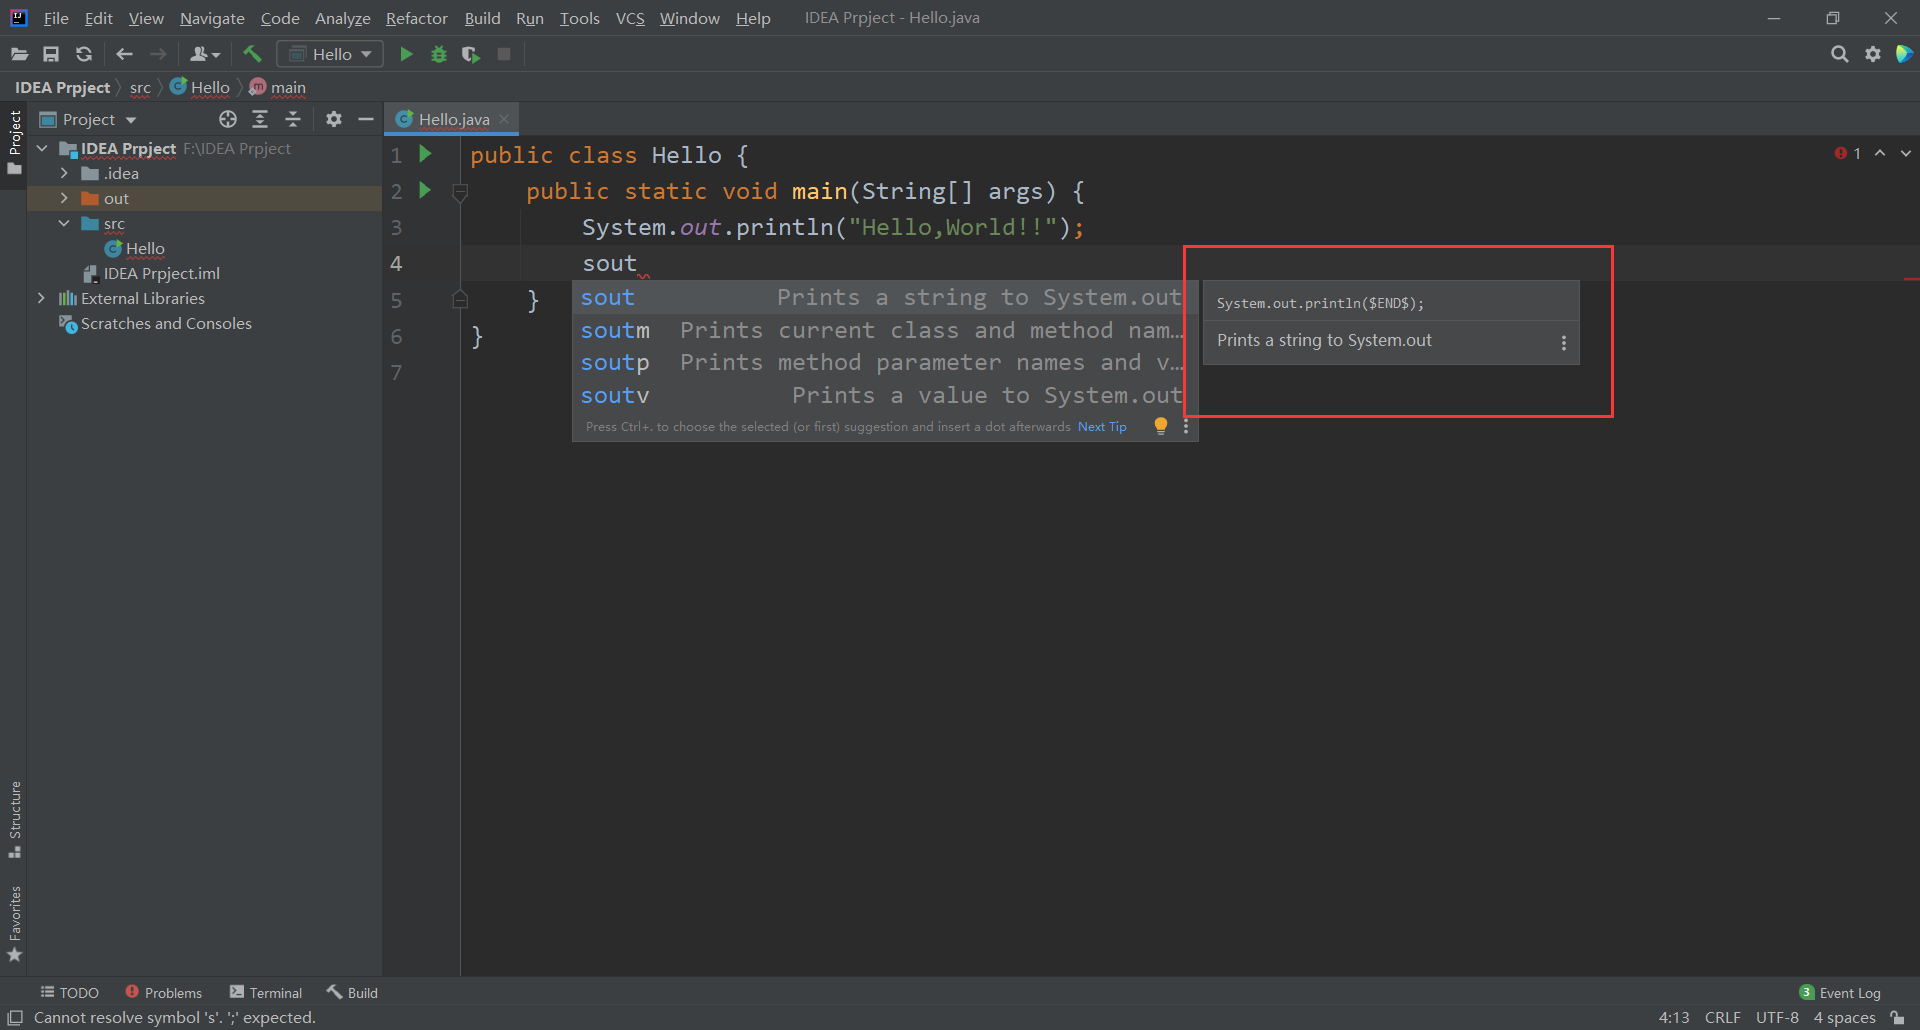Collapse the IDEA Prpject root node
This screenshot has height=1030, width=1920.
coord(42,148)
